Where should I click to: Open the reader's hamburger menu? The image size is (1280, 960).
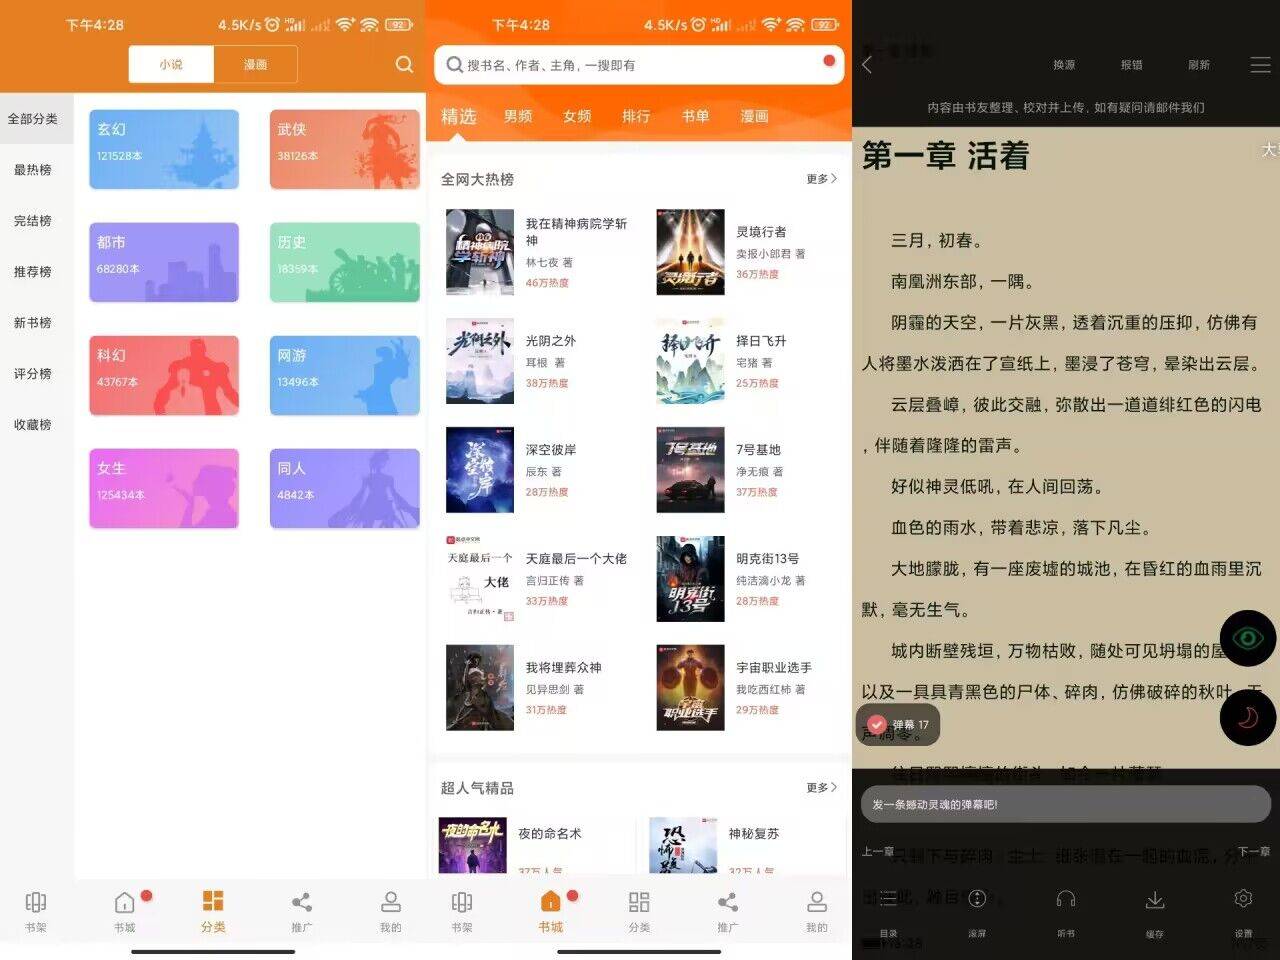click(1260, 65)
